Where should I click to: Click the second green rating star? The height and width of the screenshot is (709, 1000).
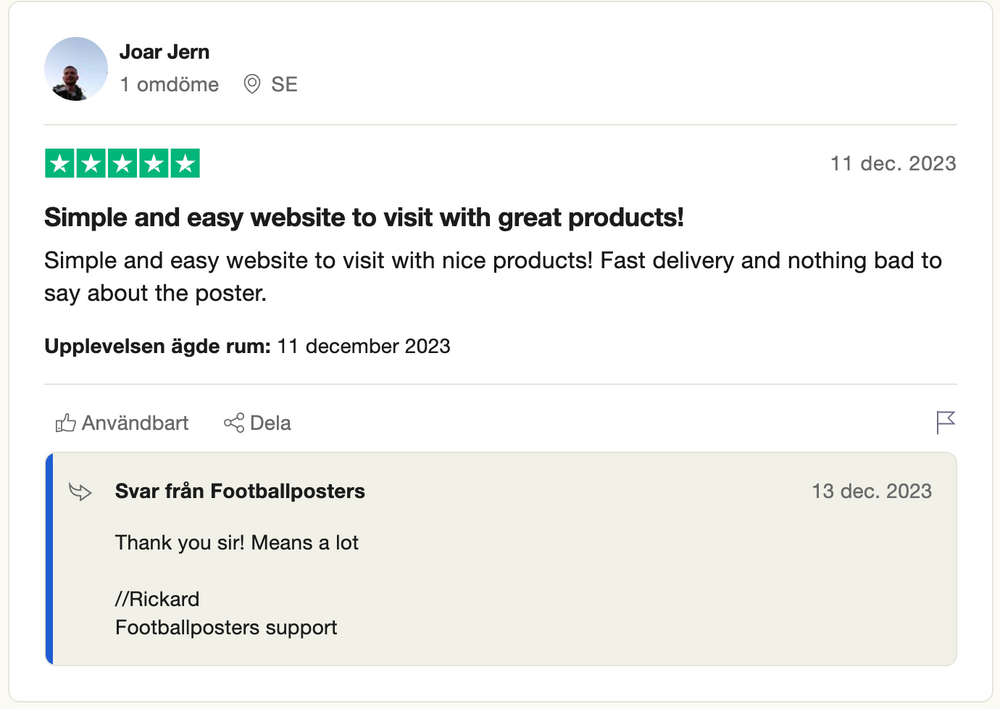pos(91,164)
